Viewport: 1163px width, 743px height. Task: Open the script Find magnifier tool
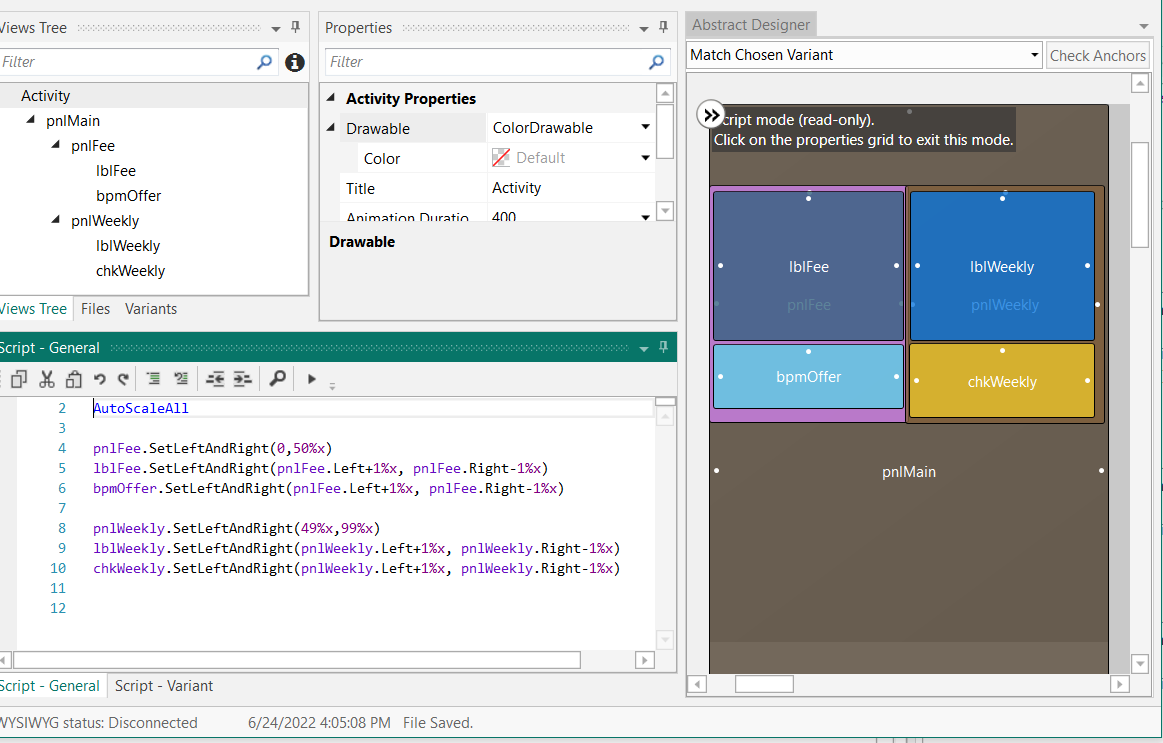[278, 379]
